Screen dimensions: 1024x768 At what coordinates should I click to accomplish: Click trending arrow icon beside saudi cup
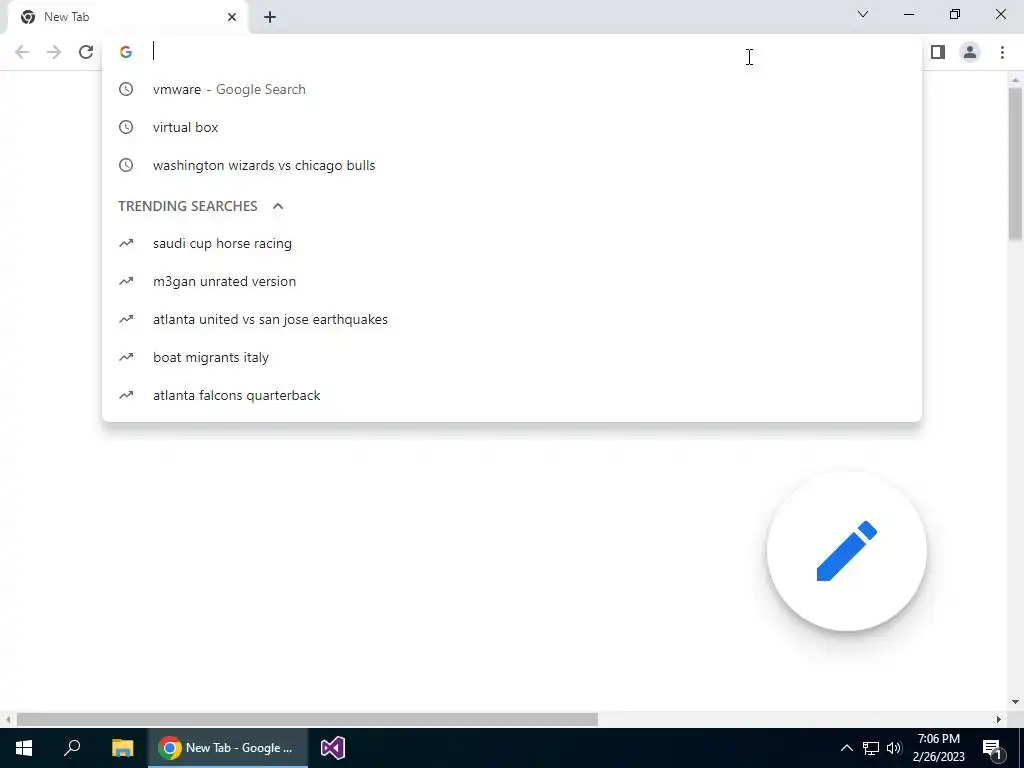click(126, 243)
